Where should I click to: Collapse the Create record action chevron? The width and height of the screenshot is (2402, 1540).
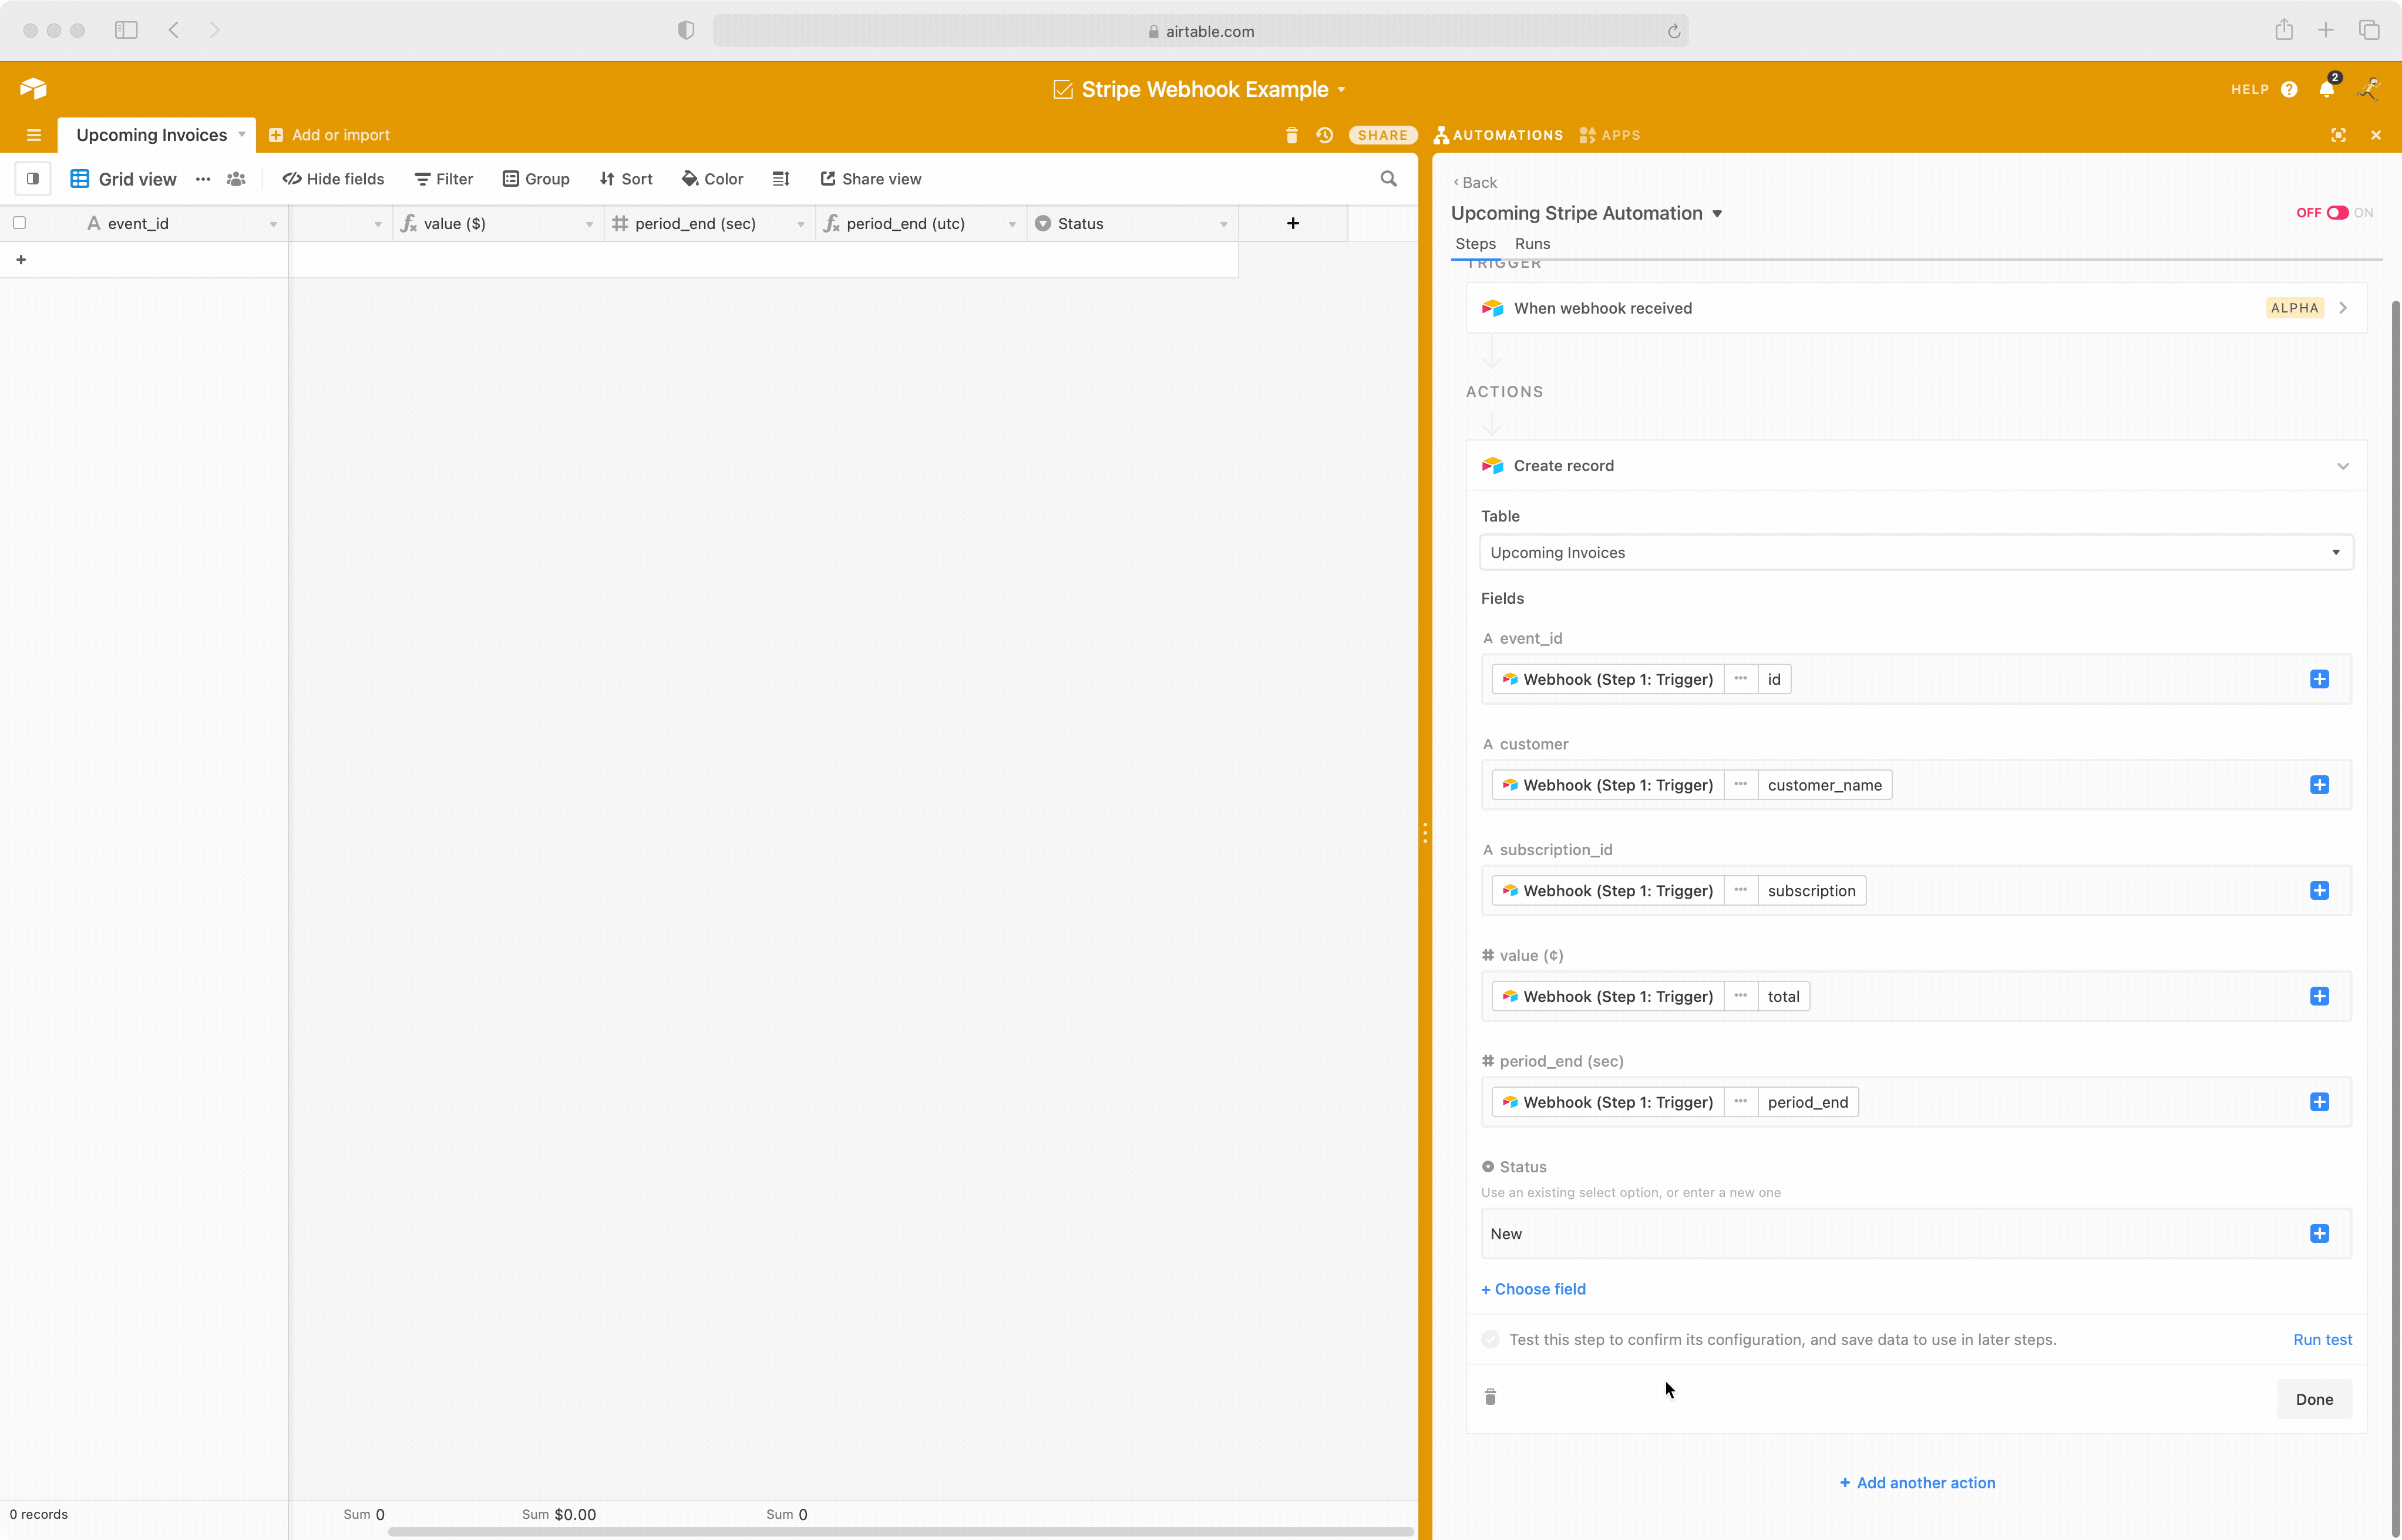(x=2342, y=466)
